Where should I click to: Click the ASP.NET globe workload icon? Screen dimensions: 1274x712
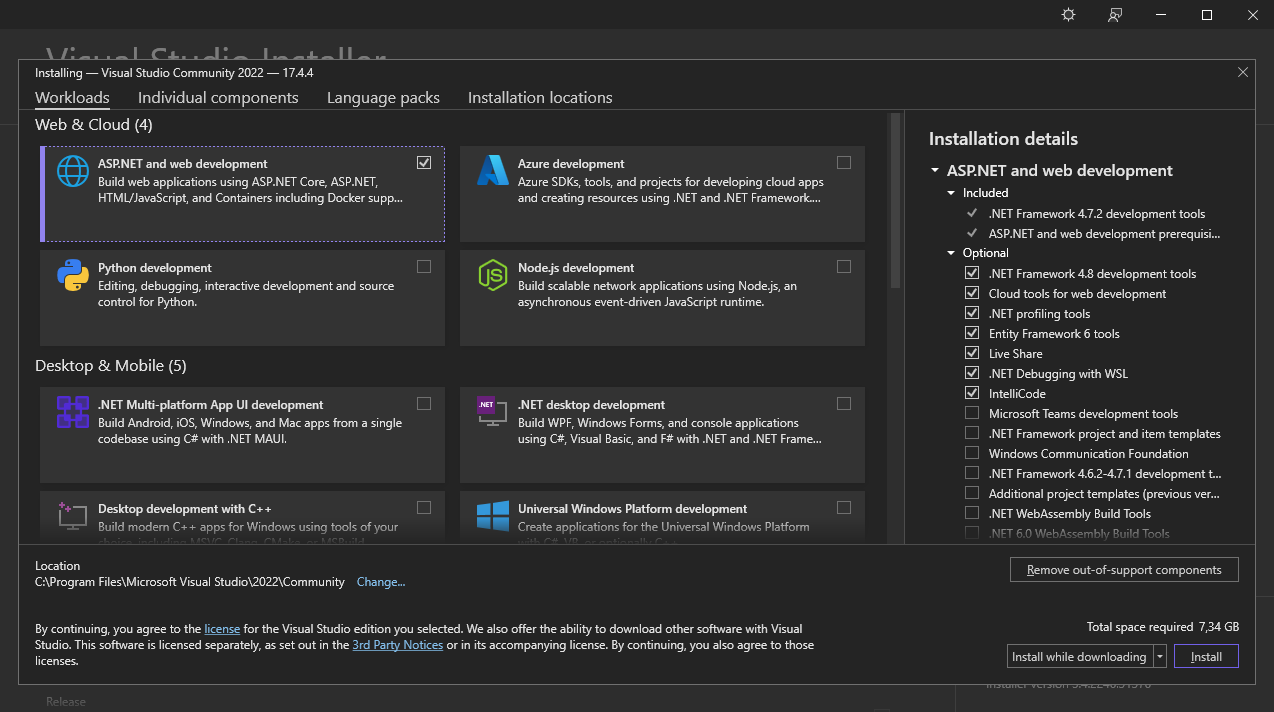73,171
